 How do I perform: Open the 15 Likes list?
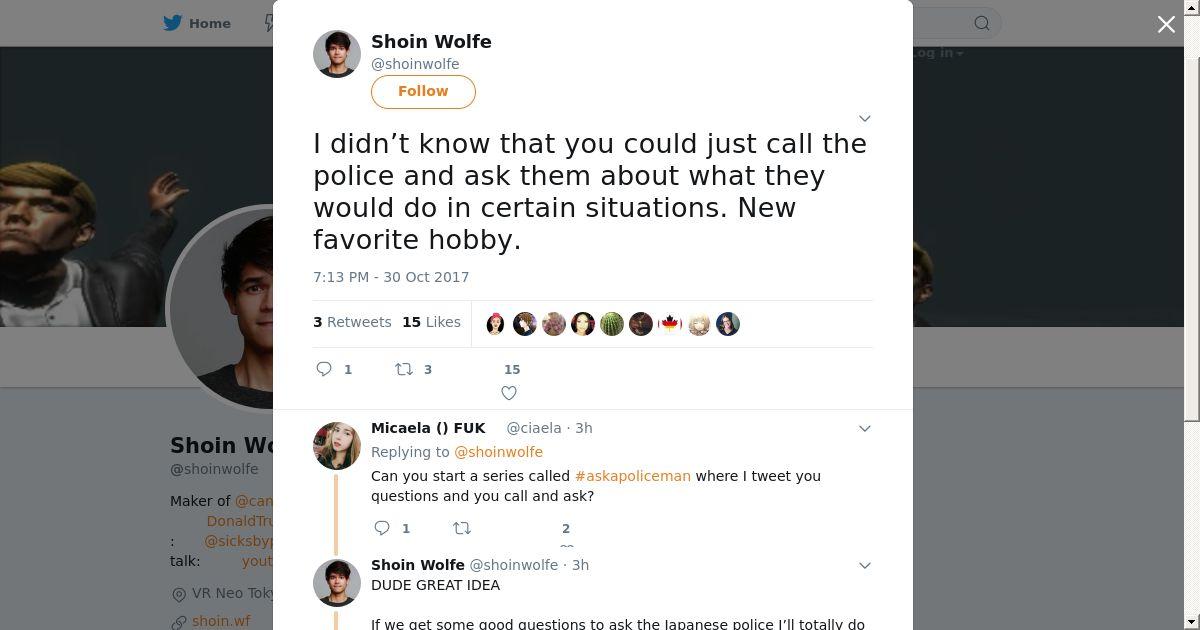coord(431,322)
